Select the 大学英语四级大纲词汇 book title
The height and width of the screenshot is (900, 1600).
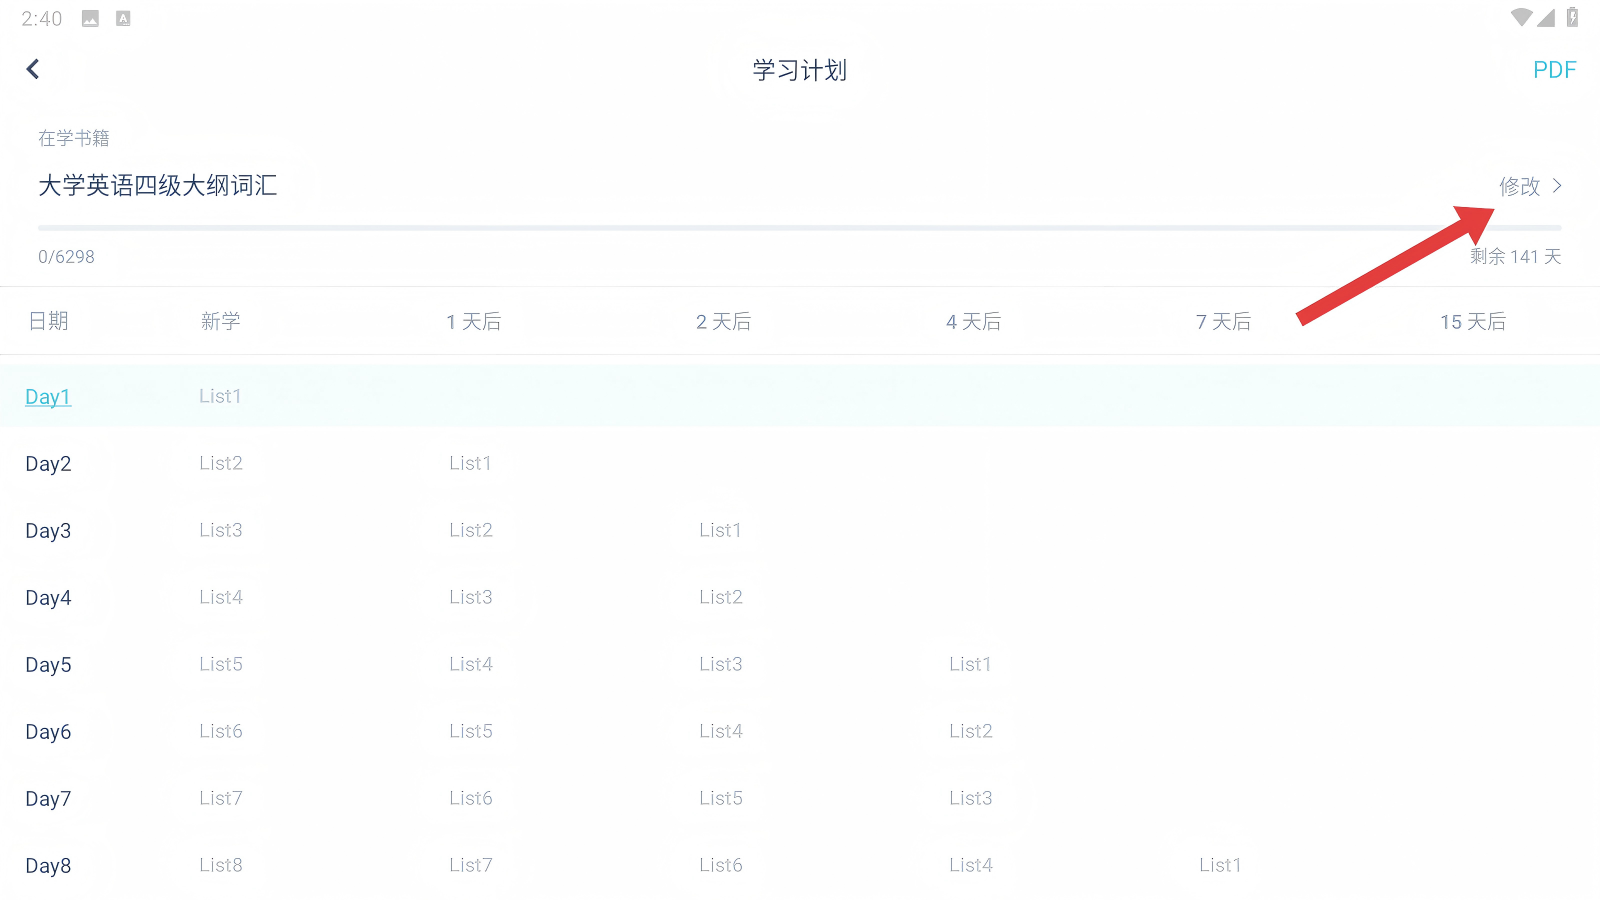point(158,186)
